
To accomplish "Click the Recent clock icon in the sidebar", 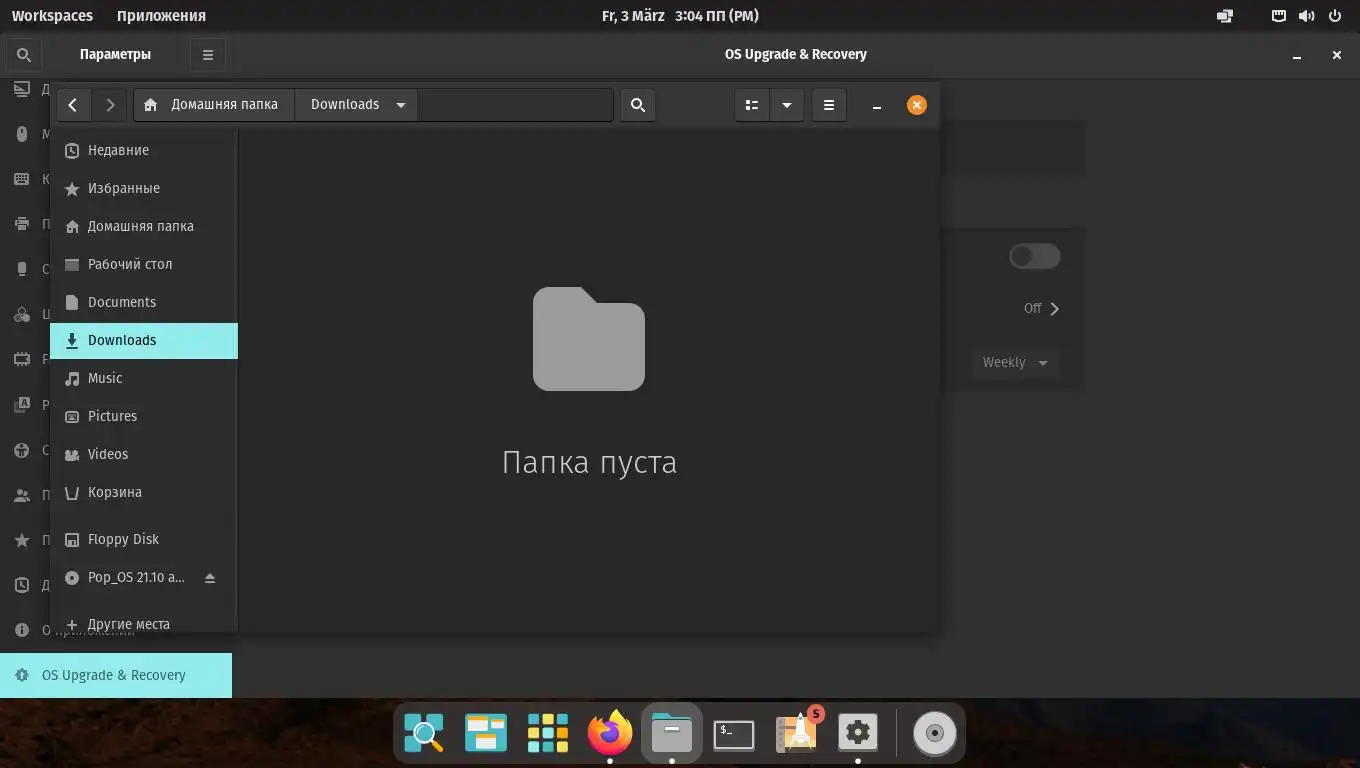I will tap(71, 151).
